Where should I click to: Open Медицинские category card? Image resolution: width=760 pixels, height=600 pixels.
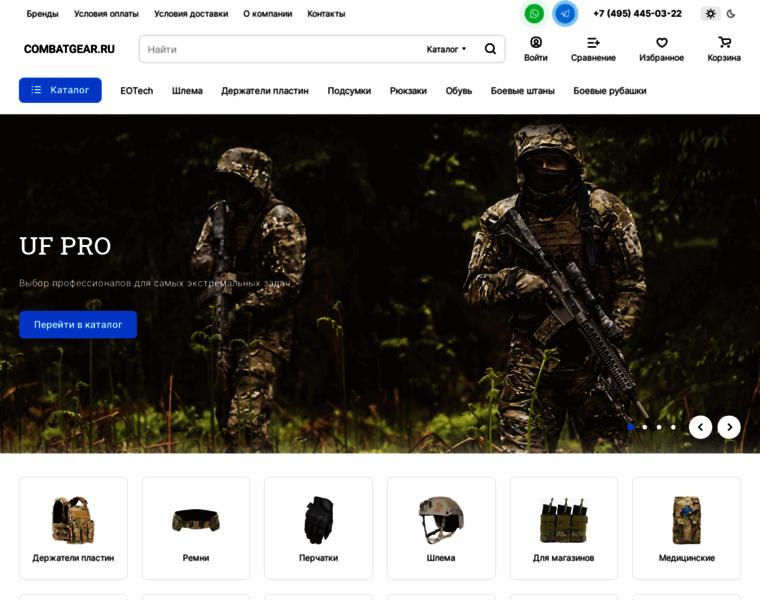(x=686, y=528)
